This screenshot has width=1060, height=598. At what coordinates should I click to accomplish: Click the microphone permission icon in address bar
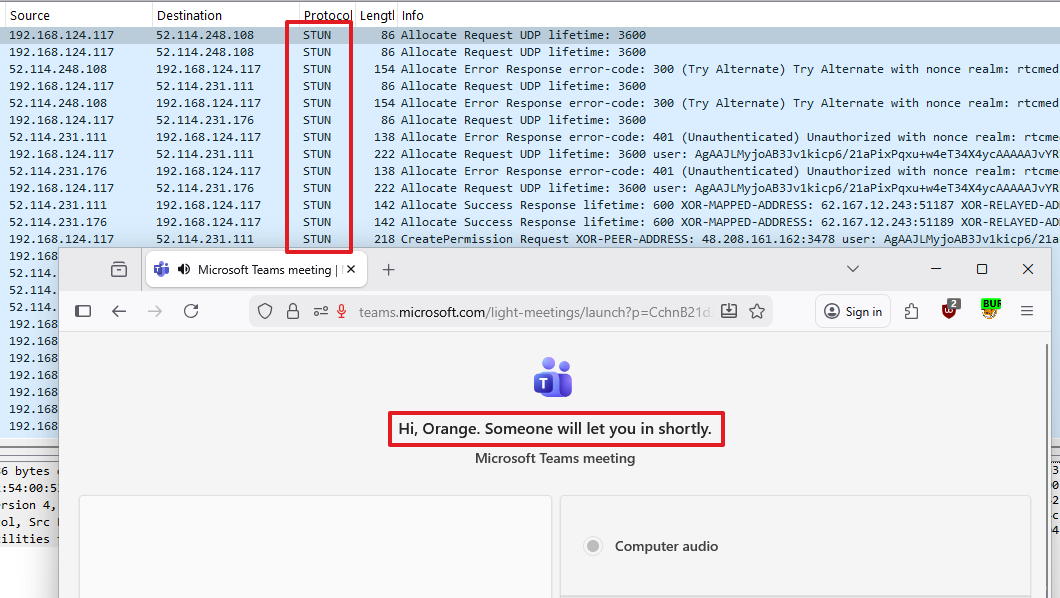341,311
